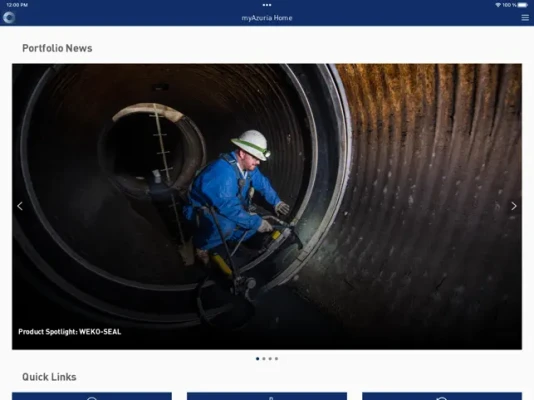Tap the Quick Links heading
This screenshot has width=534, height=400.
point(49,377)
